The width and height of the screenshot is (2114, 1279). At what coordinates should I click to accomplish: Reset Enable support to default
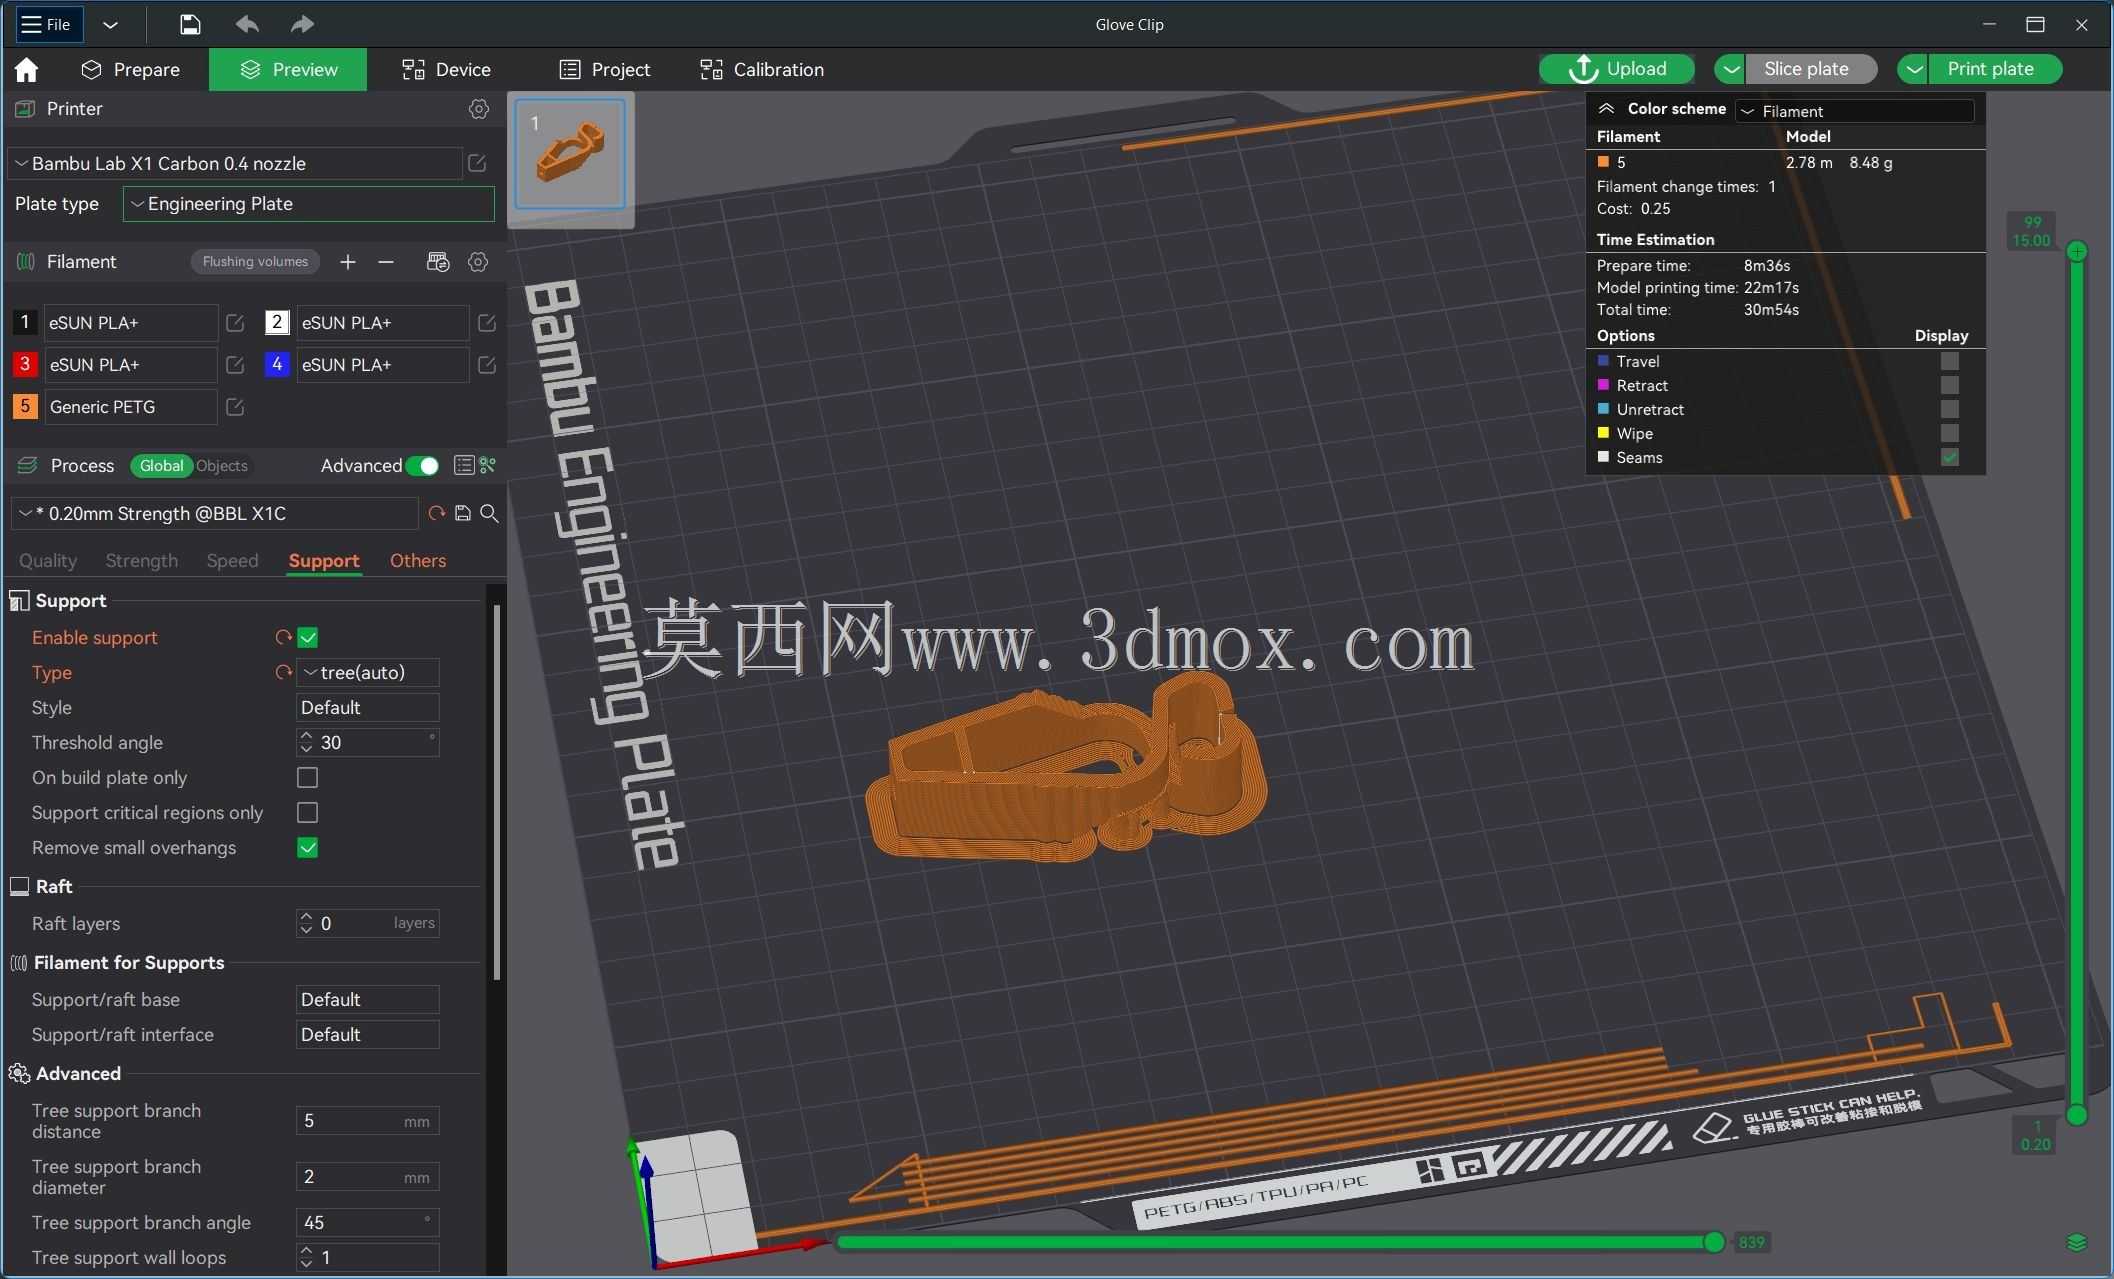tap(283, 637)
